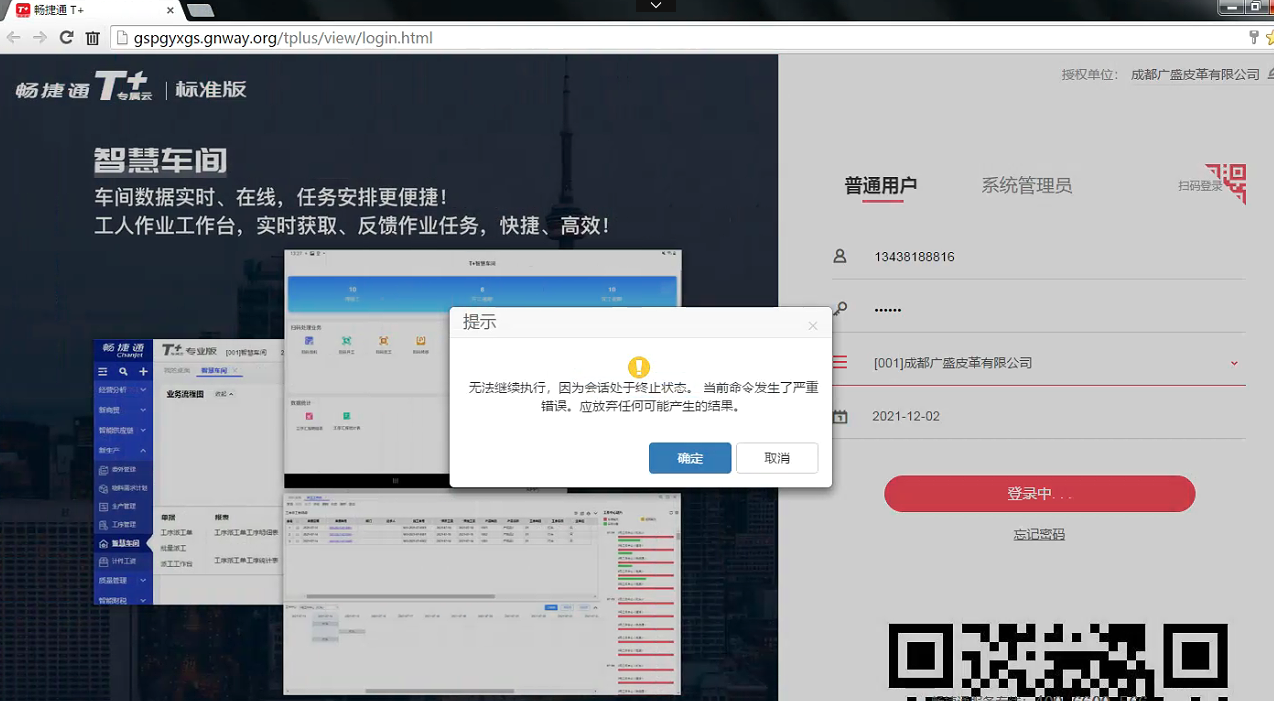Viewport: 1274px width, 701px height.
Task: Switch to the 系统管理员 tab
Action: [1027, 185]
